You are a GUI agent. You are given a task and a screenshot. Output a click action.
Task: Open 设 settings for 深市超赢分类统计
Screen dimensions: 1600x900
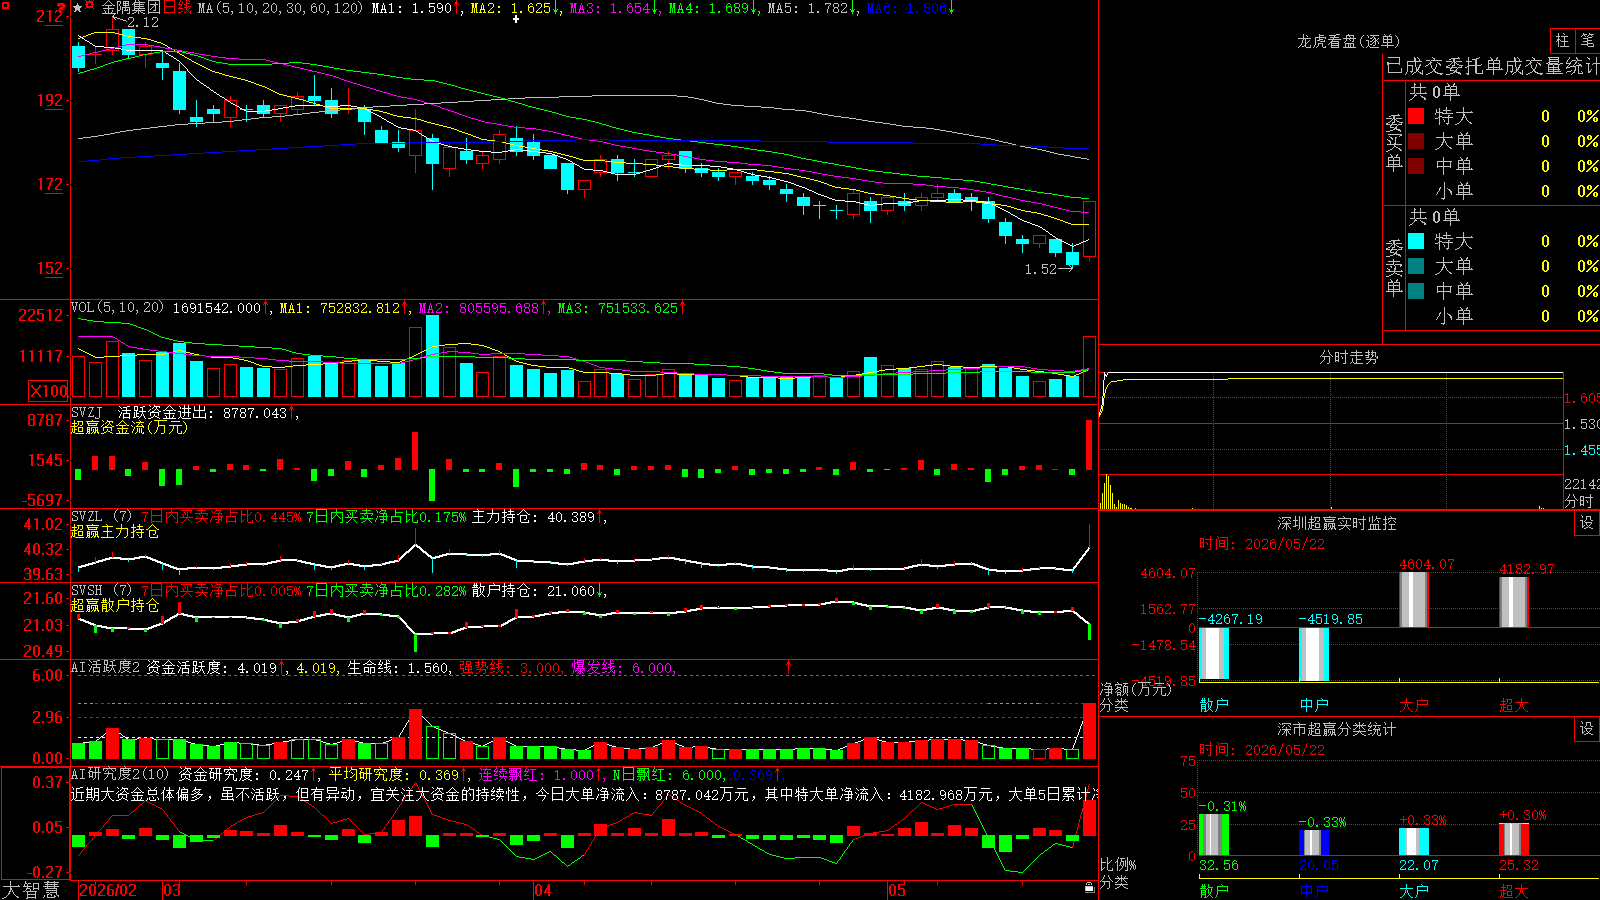point(1587,729)
